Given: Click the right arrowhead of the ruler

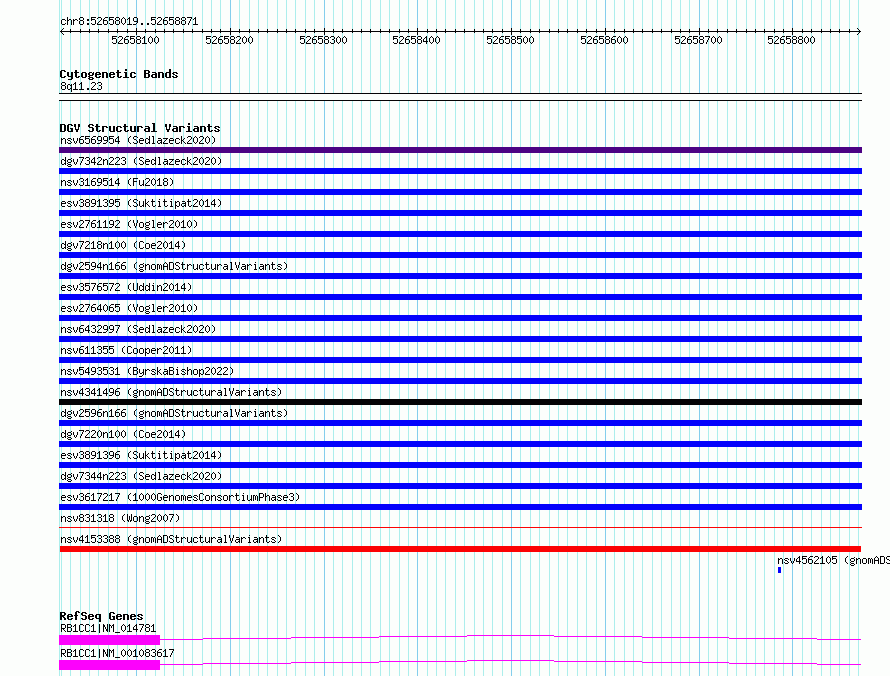Looking at the screenshot, I should tap(859, 32).
